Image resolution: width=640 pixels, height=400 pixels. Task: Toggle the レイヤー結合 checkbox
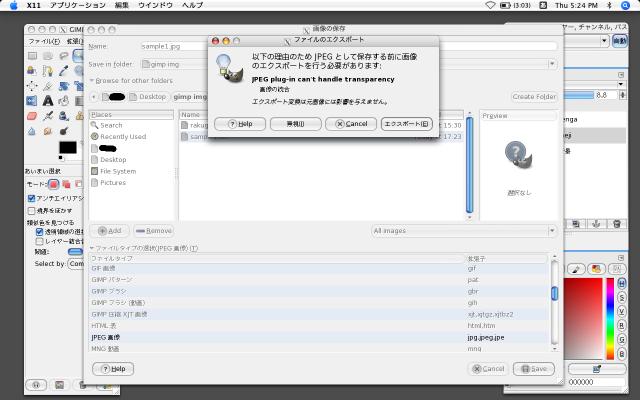[x=39, y=242]
